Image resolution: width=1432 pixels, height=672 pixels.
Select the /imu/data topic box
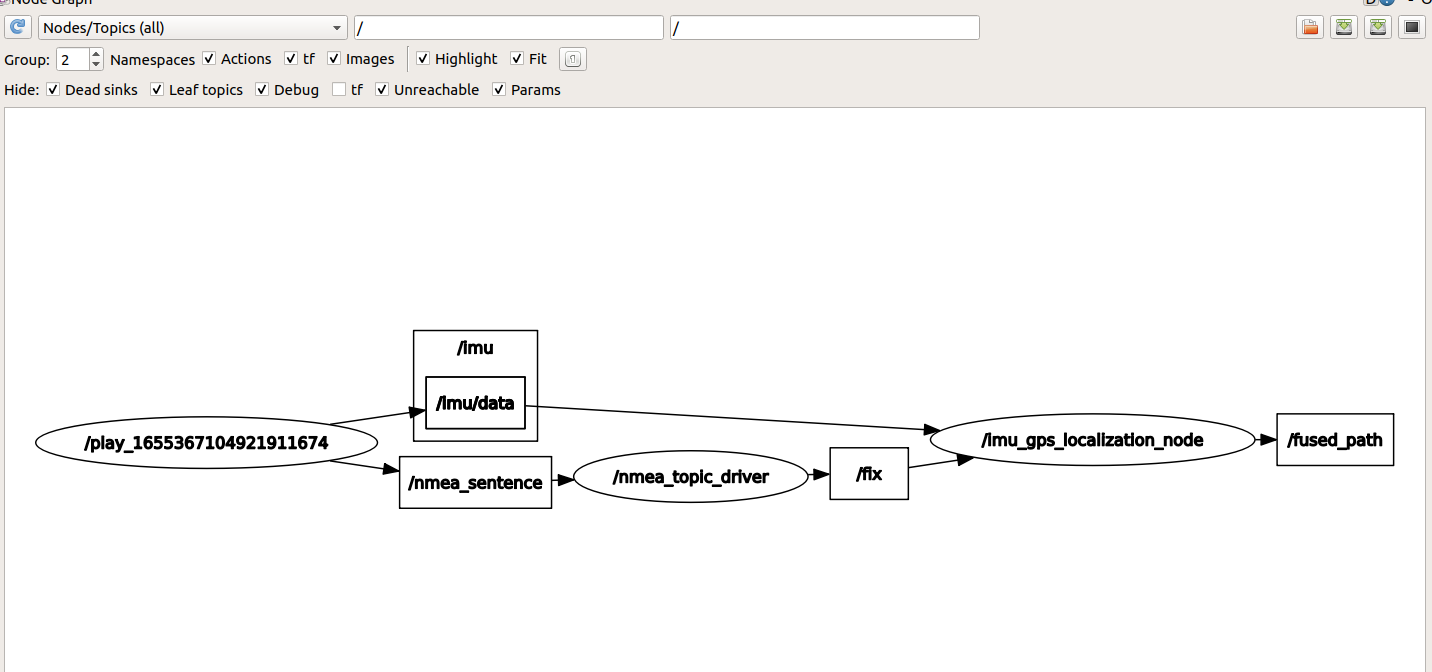click(x=475, y=403)
